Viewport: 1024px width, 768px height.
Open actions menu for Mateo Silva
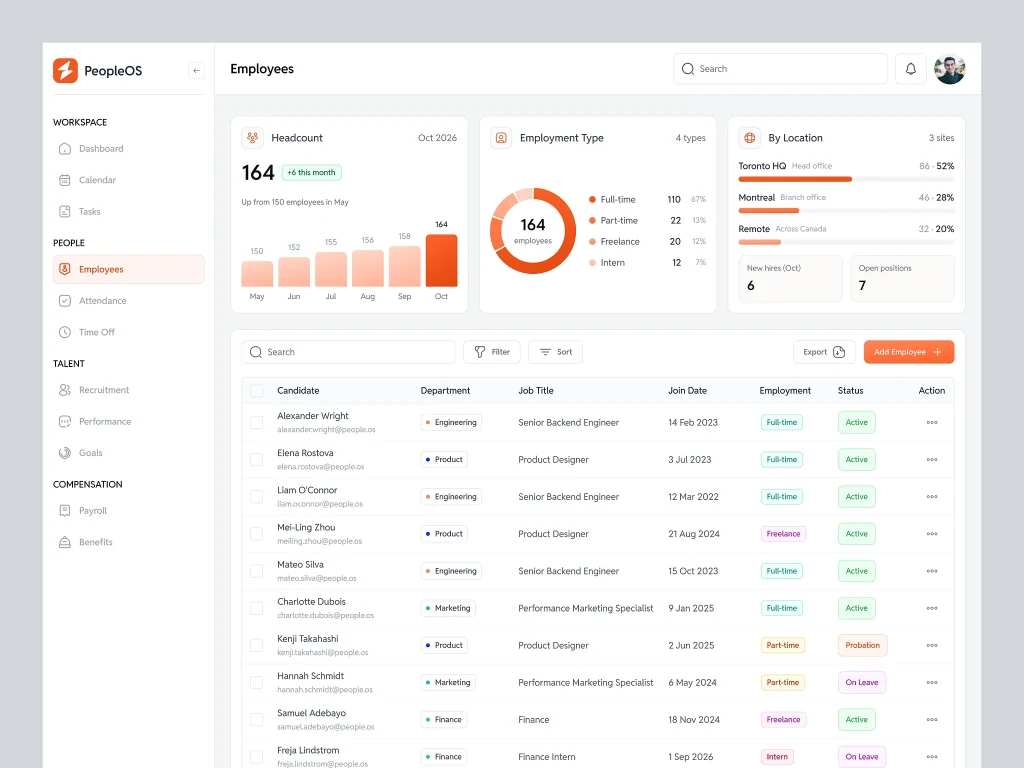(932, 571)
